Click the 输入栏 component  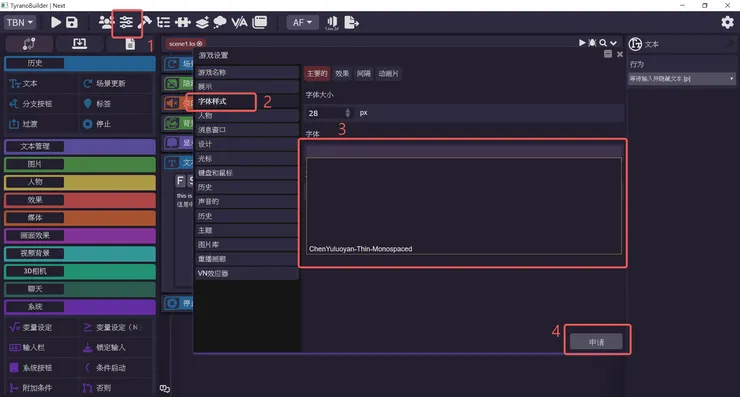coord(42,347)
